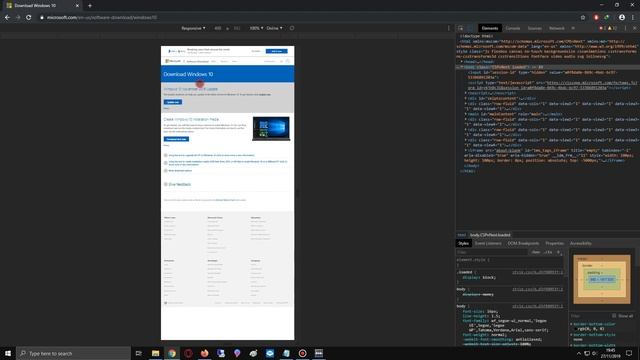Switch to the Console tab in DevTools

point(513,28)
